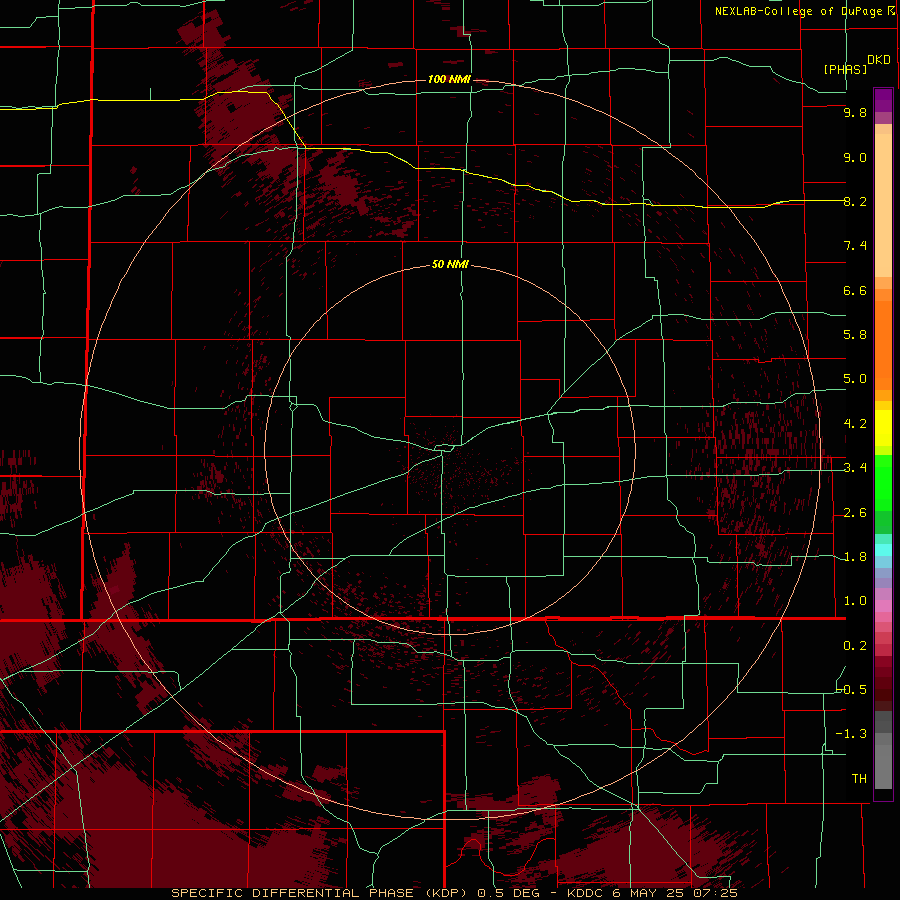Click the 8.2 scale value

pos(855,201)
